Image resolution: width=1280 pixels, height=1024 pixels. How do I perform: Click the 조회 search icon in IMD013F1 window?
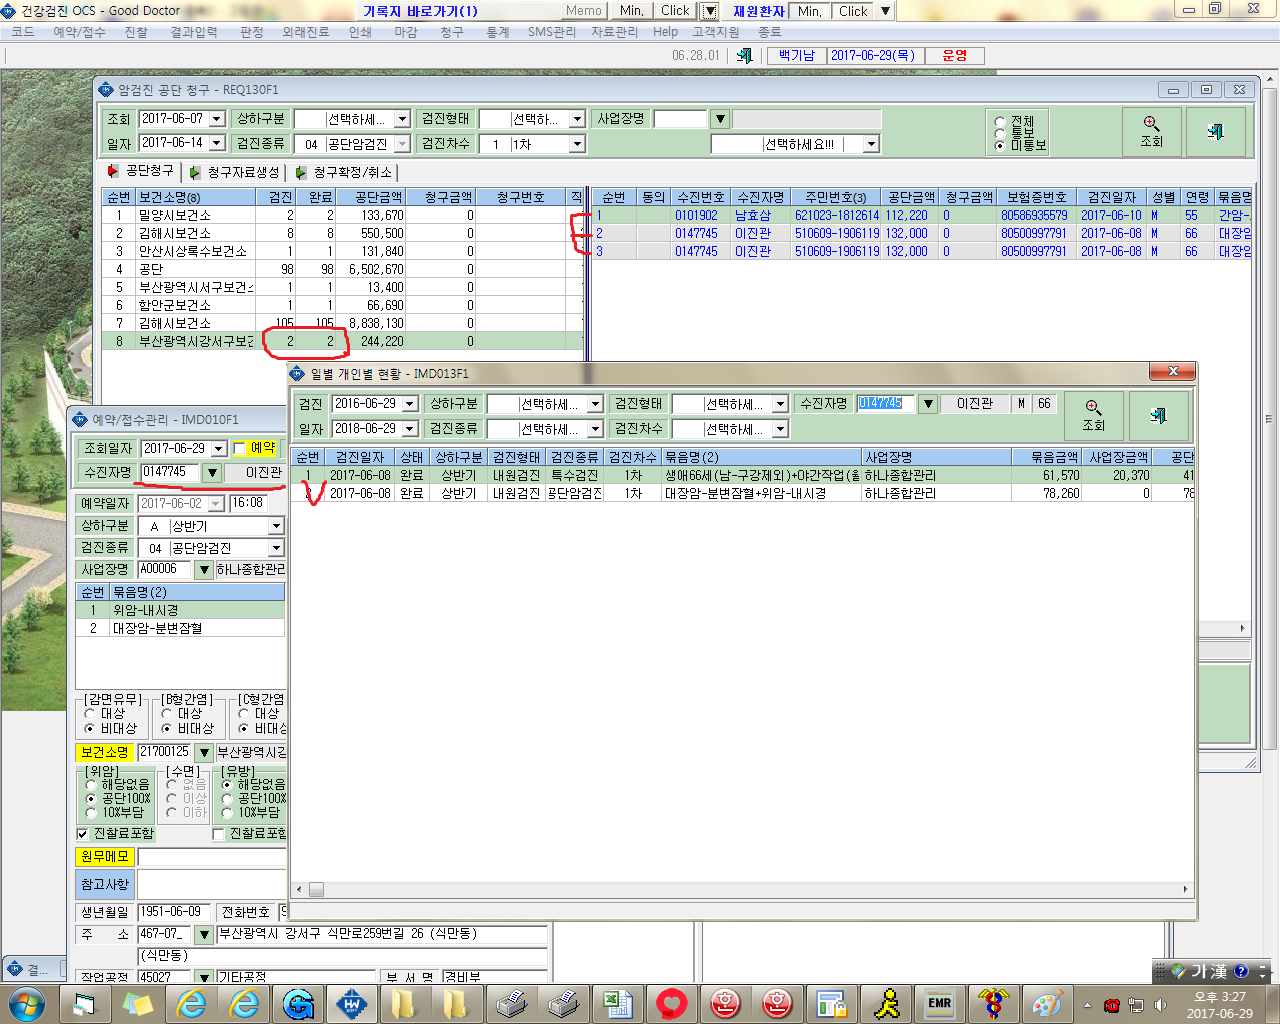pyautogui.click(x=1094, y=415)
